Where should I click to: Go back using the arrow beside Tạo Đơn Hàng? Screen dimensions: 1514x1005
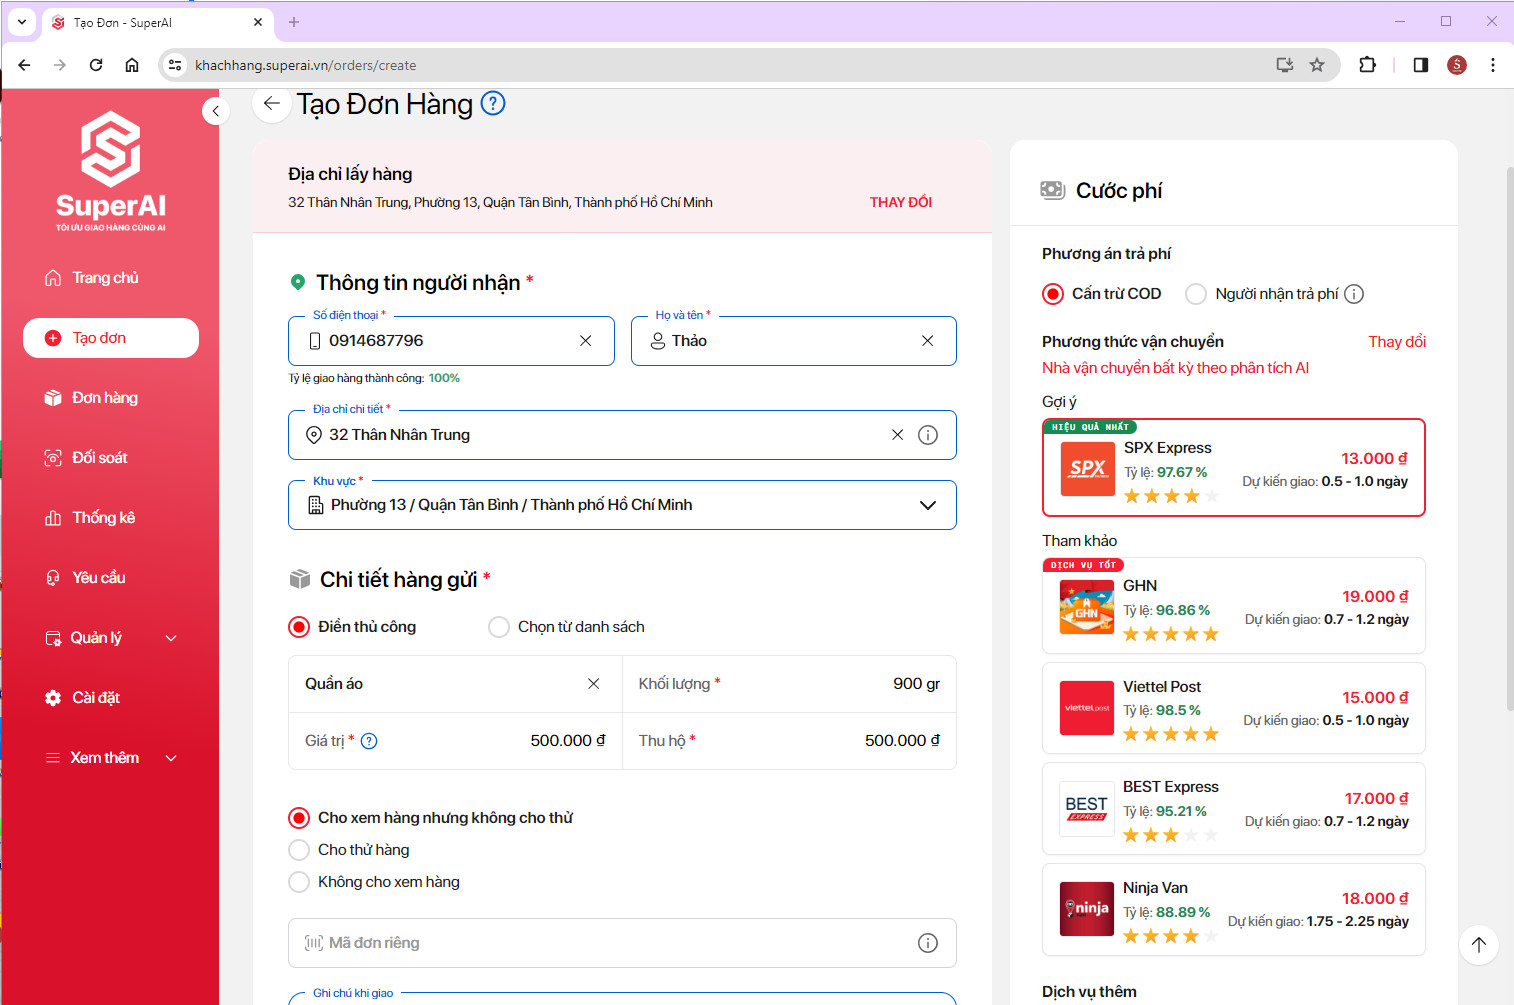click(x=271, y=104)
